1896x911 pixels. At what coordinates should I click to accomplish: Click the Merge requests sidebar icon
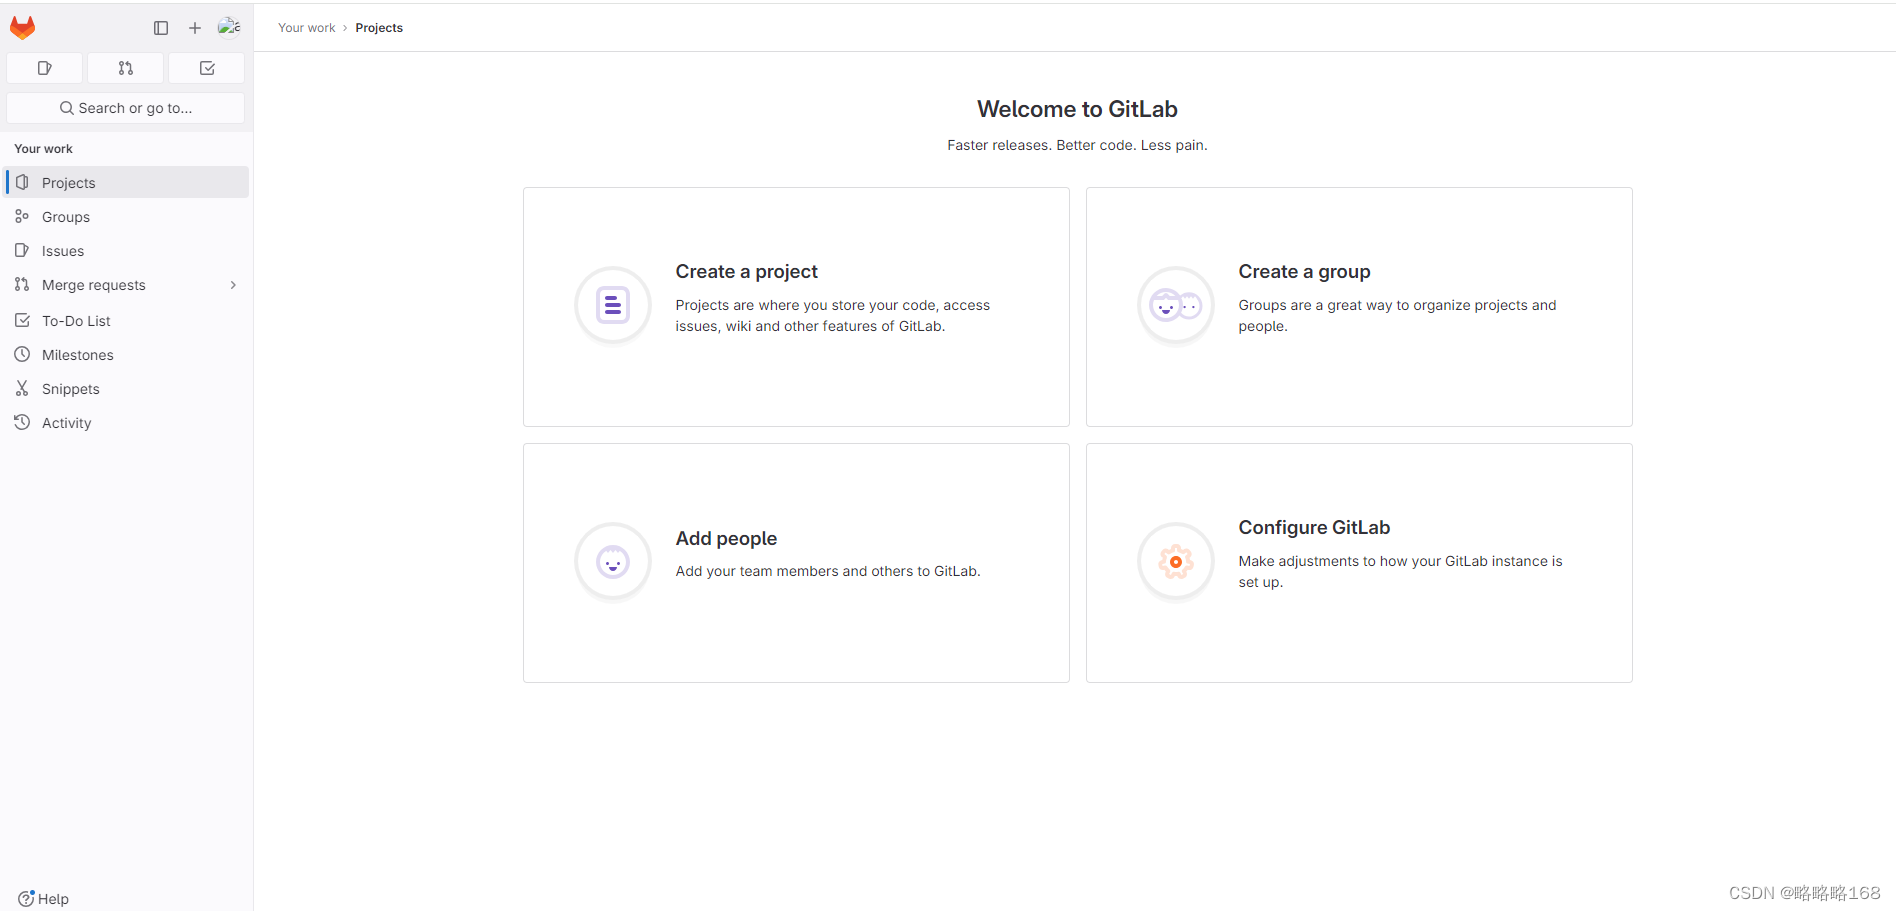pyautogui.click(x=22, y=284)
